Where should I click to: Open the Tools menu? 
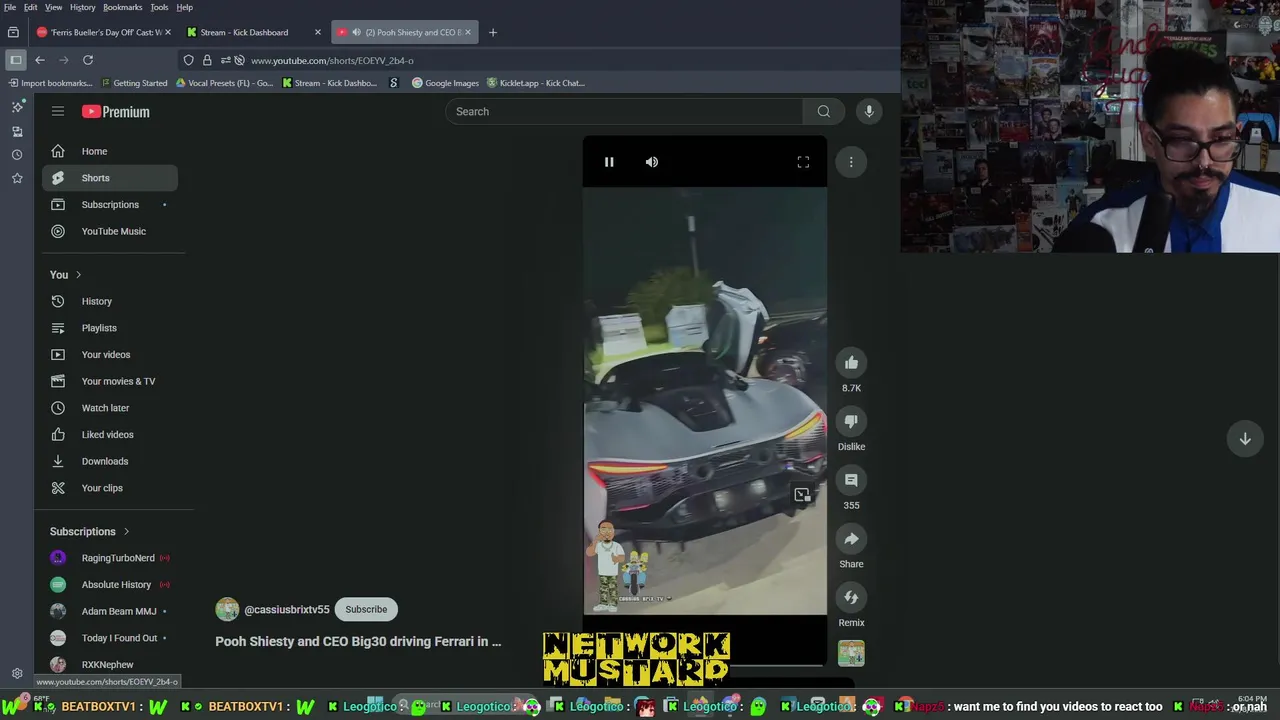pyautogui.click(x=159, y=7)
